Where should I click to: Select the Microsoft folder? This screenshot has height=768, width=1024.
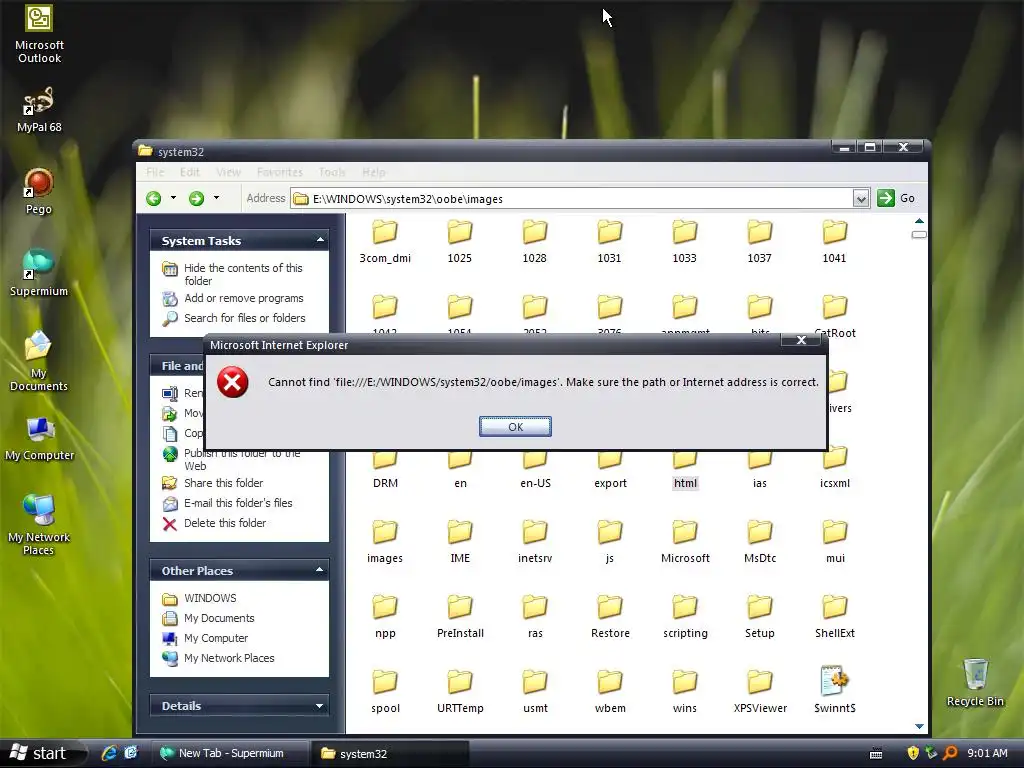685,542
